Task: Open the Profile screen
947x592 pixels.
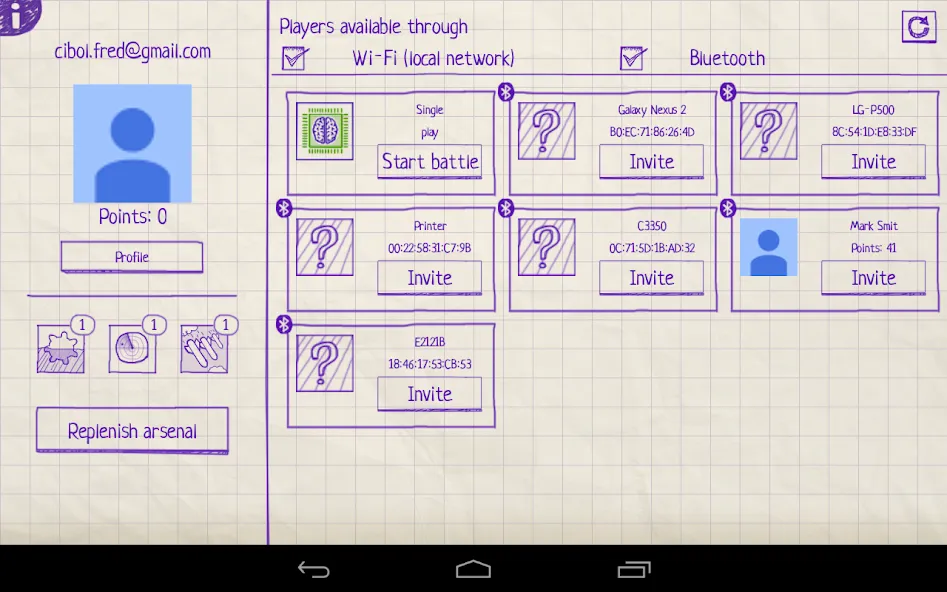Action: coord(131,257)
